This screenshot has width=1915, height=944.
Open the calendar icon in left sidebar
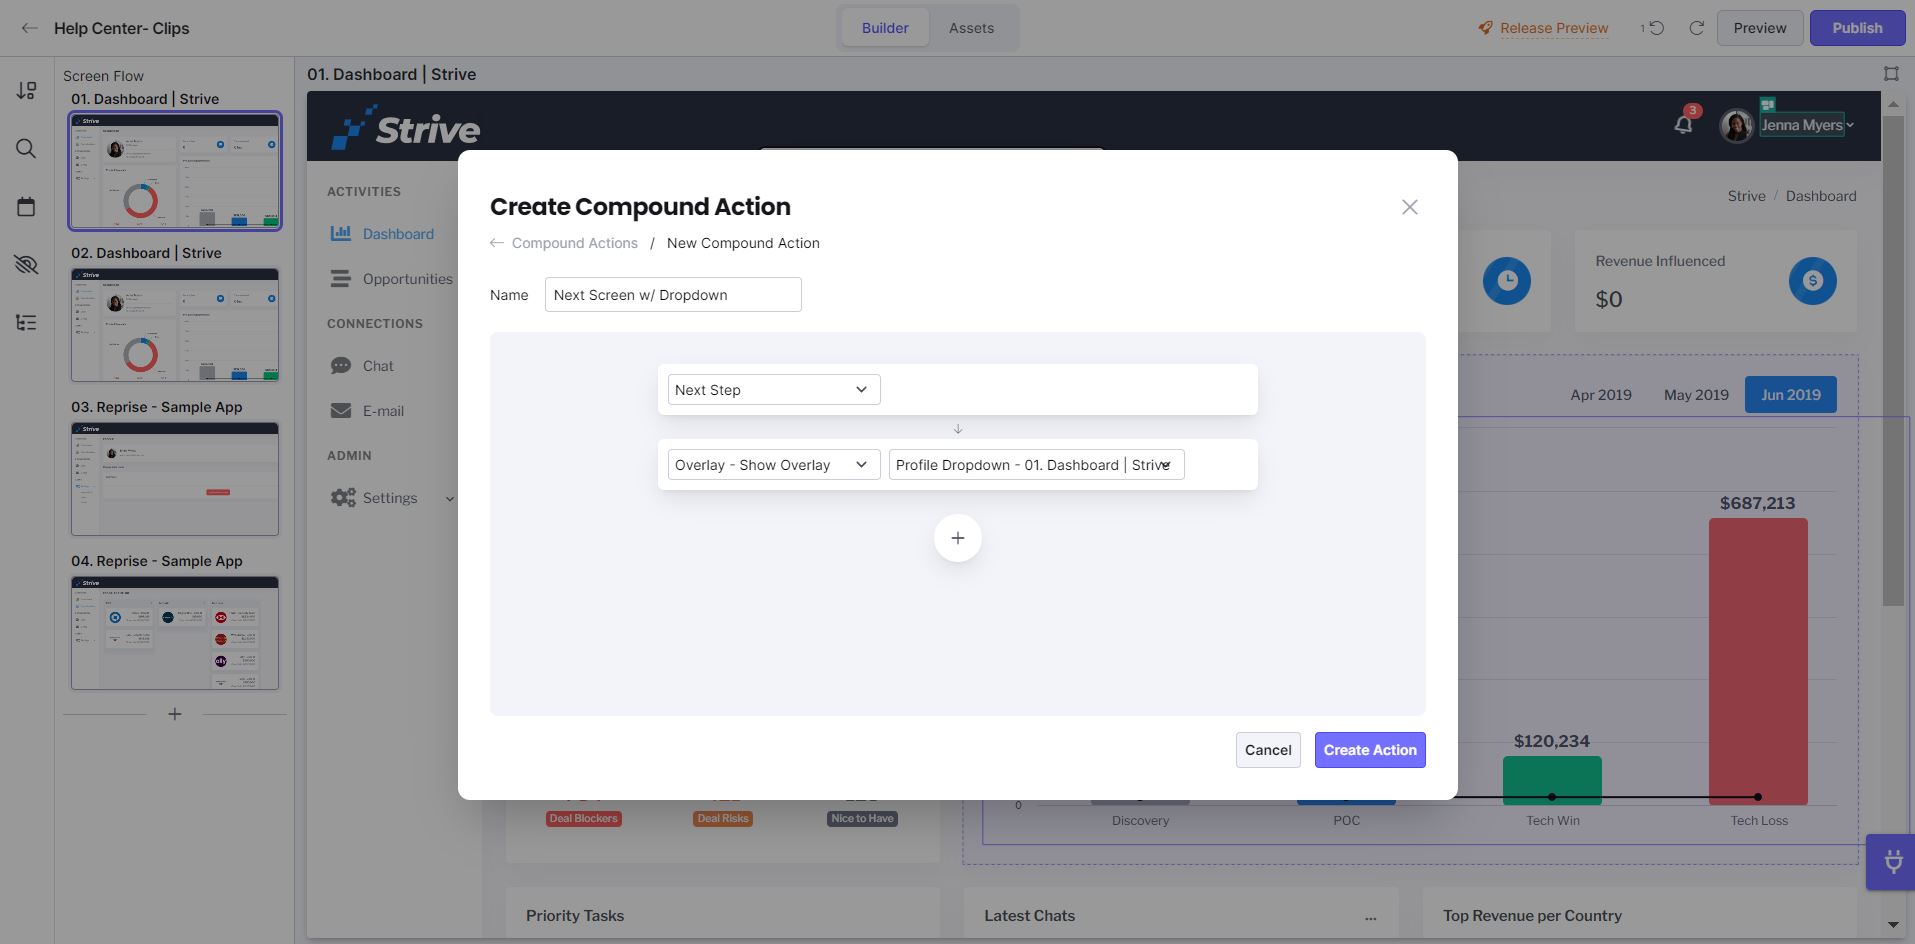coord(26,206)
